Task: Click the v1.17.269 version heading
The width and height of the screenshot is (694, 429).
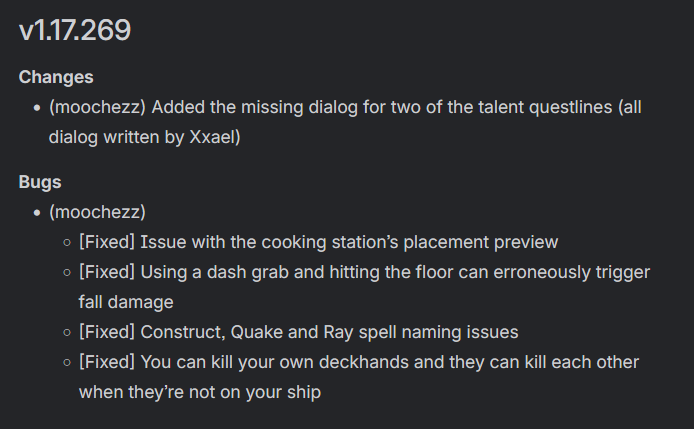Action: click(75, 31)
